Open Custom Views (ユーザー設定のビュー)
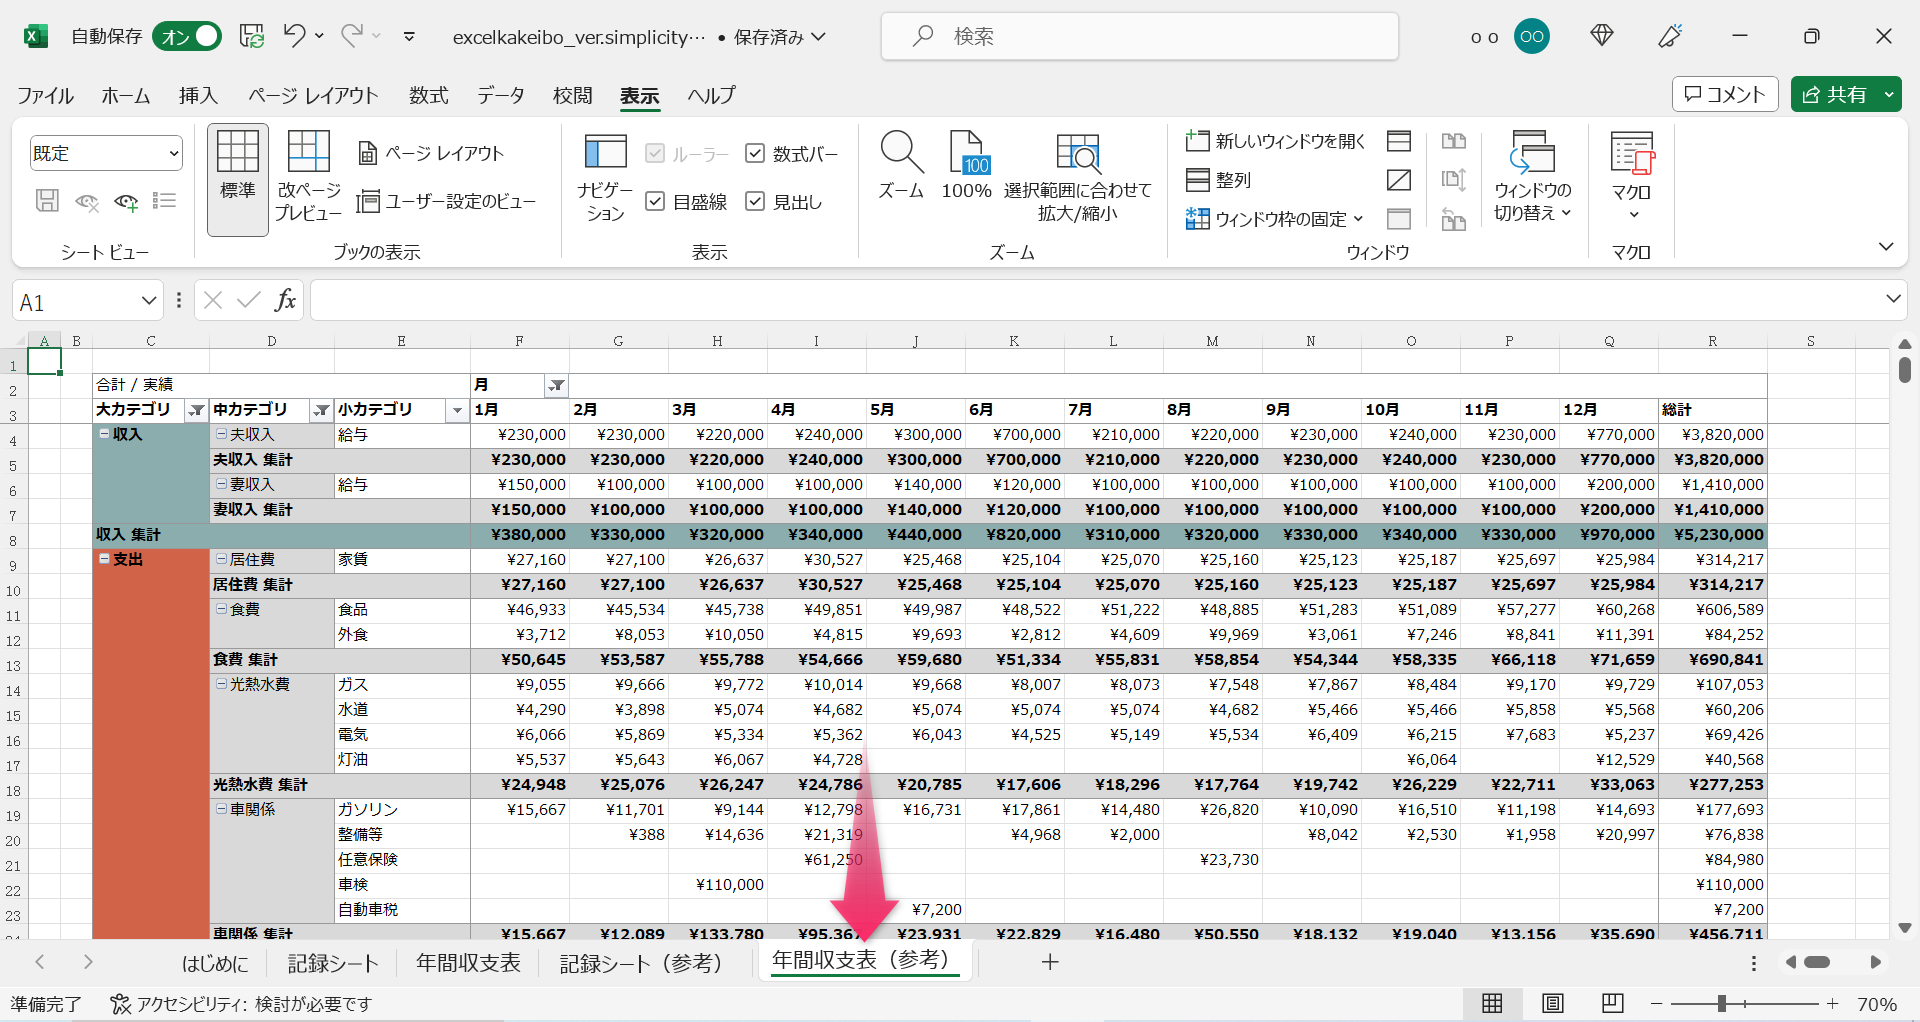Viewport: 1920px width, 1022px height. (x=447, y=201)
